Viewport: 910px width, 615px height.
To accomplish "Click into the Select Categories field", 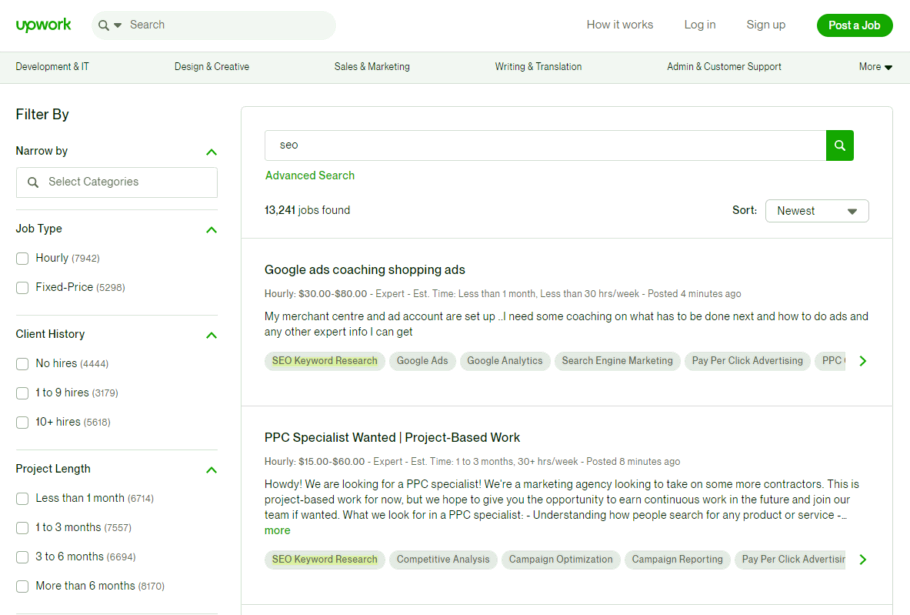I will coord(117,182).
